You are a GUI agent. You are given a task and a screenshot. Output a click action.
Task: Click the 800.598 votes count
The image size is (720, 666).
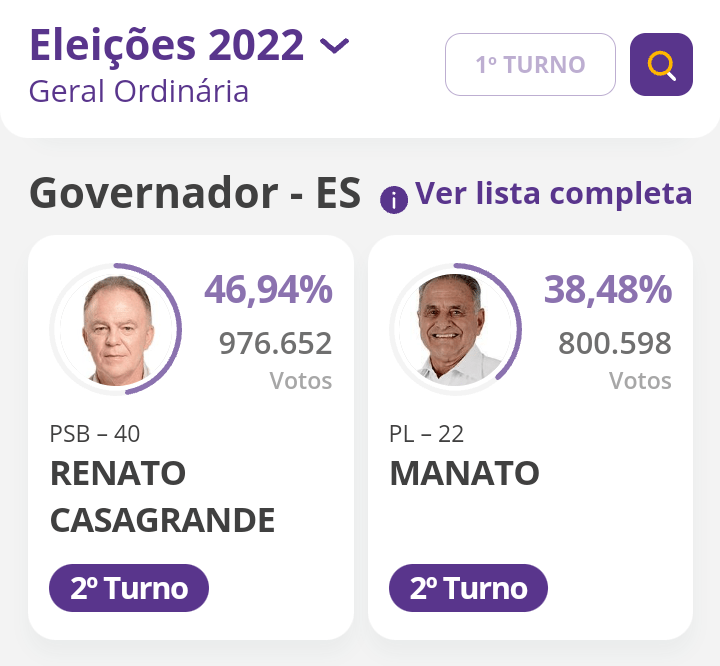tap(614, 343)
